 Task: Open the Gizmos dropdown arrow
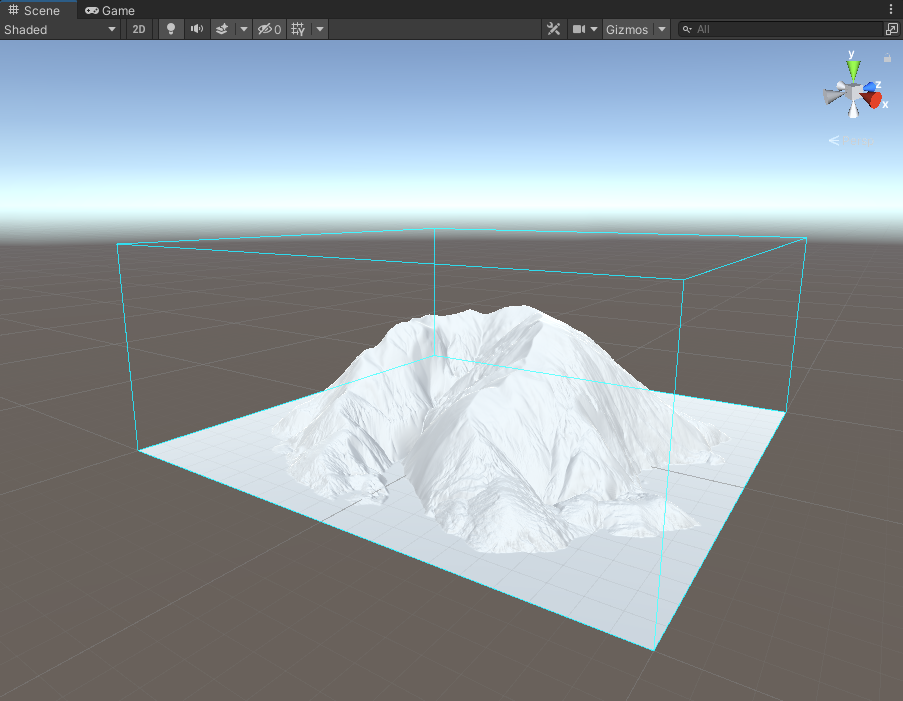click(662, 29)
